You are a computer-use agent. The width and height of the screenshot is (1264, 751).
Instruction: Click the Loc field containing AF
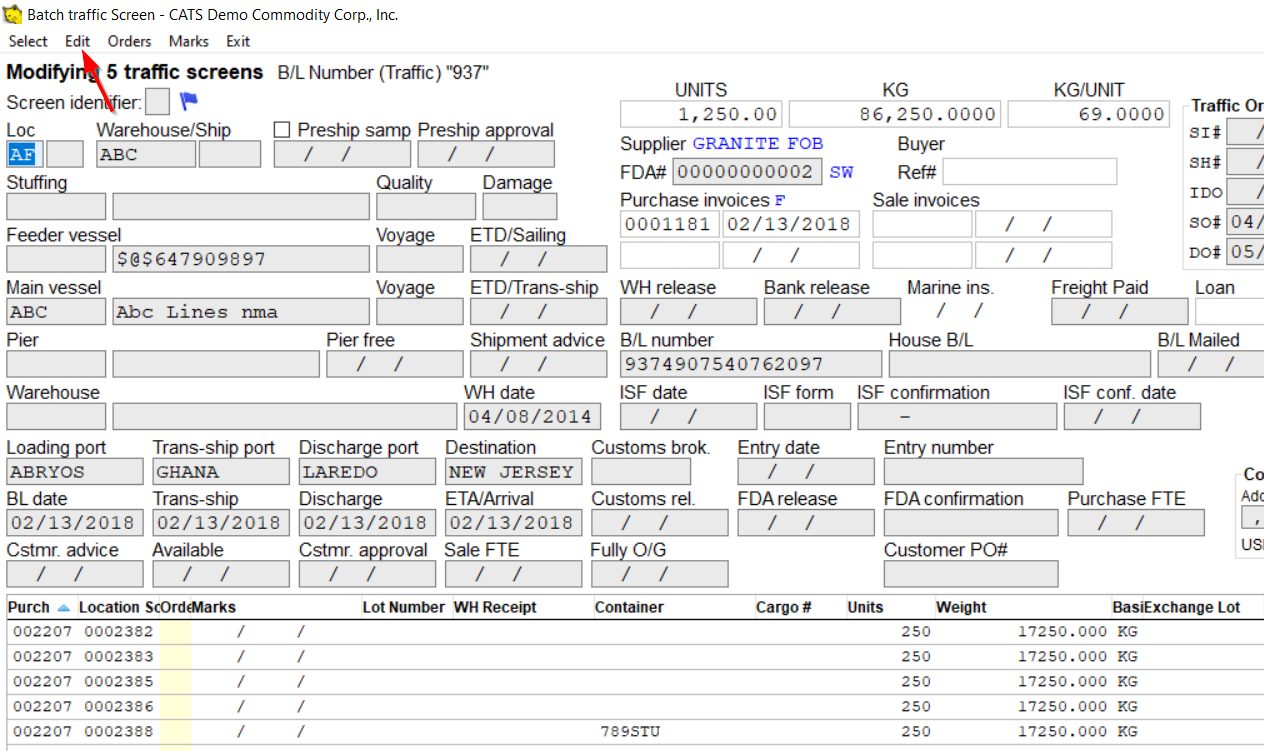click(25, 154)
